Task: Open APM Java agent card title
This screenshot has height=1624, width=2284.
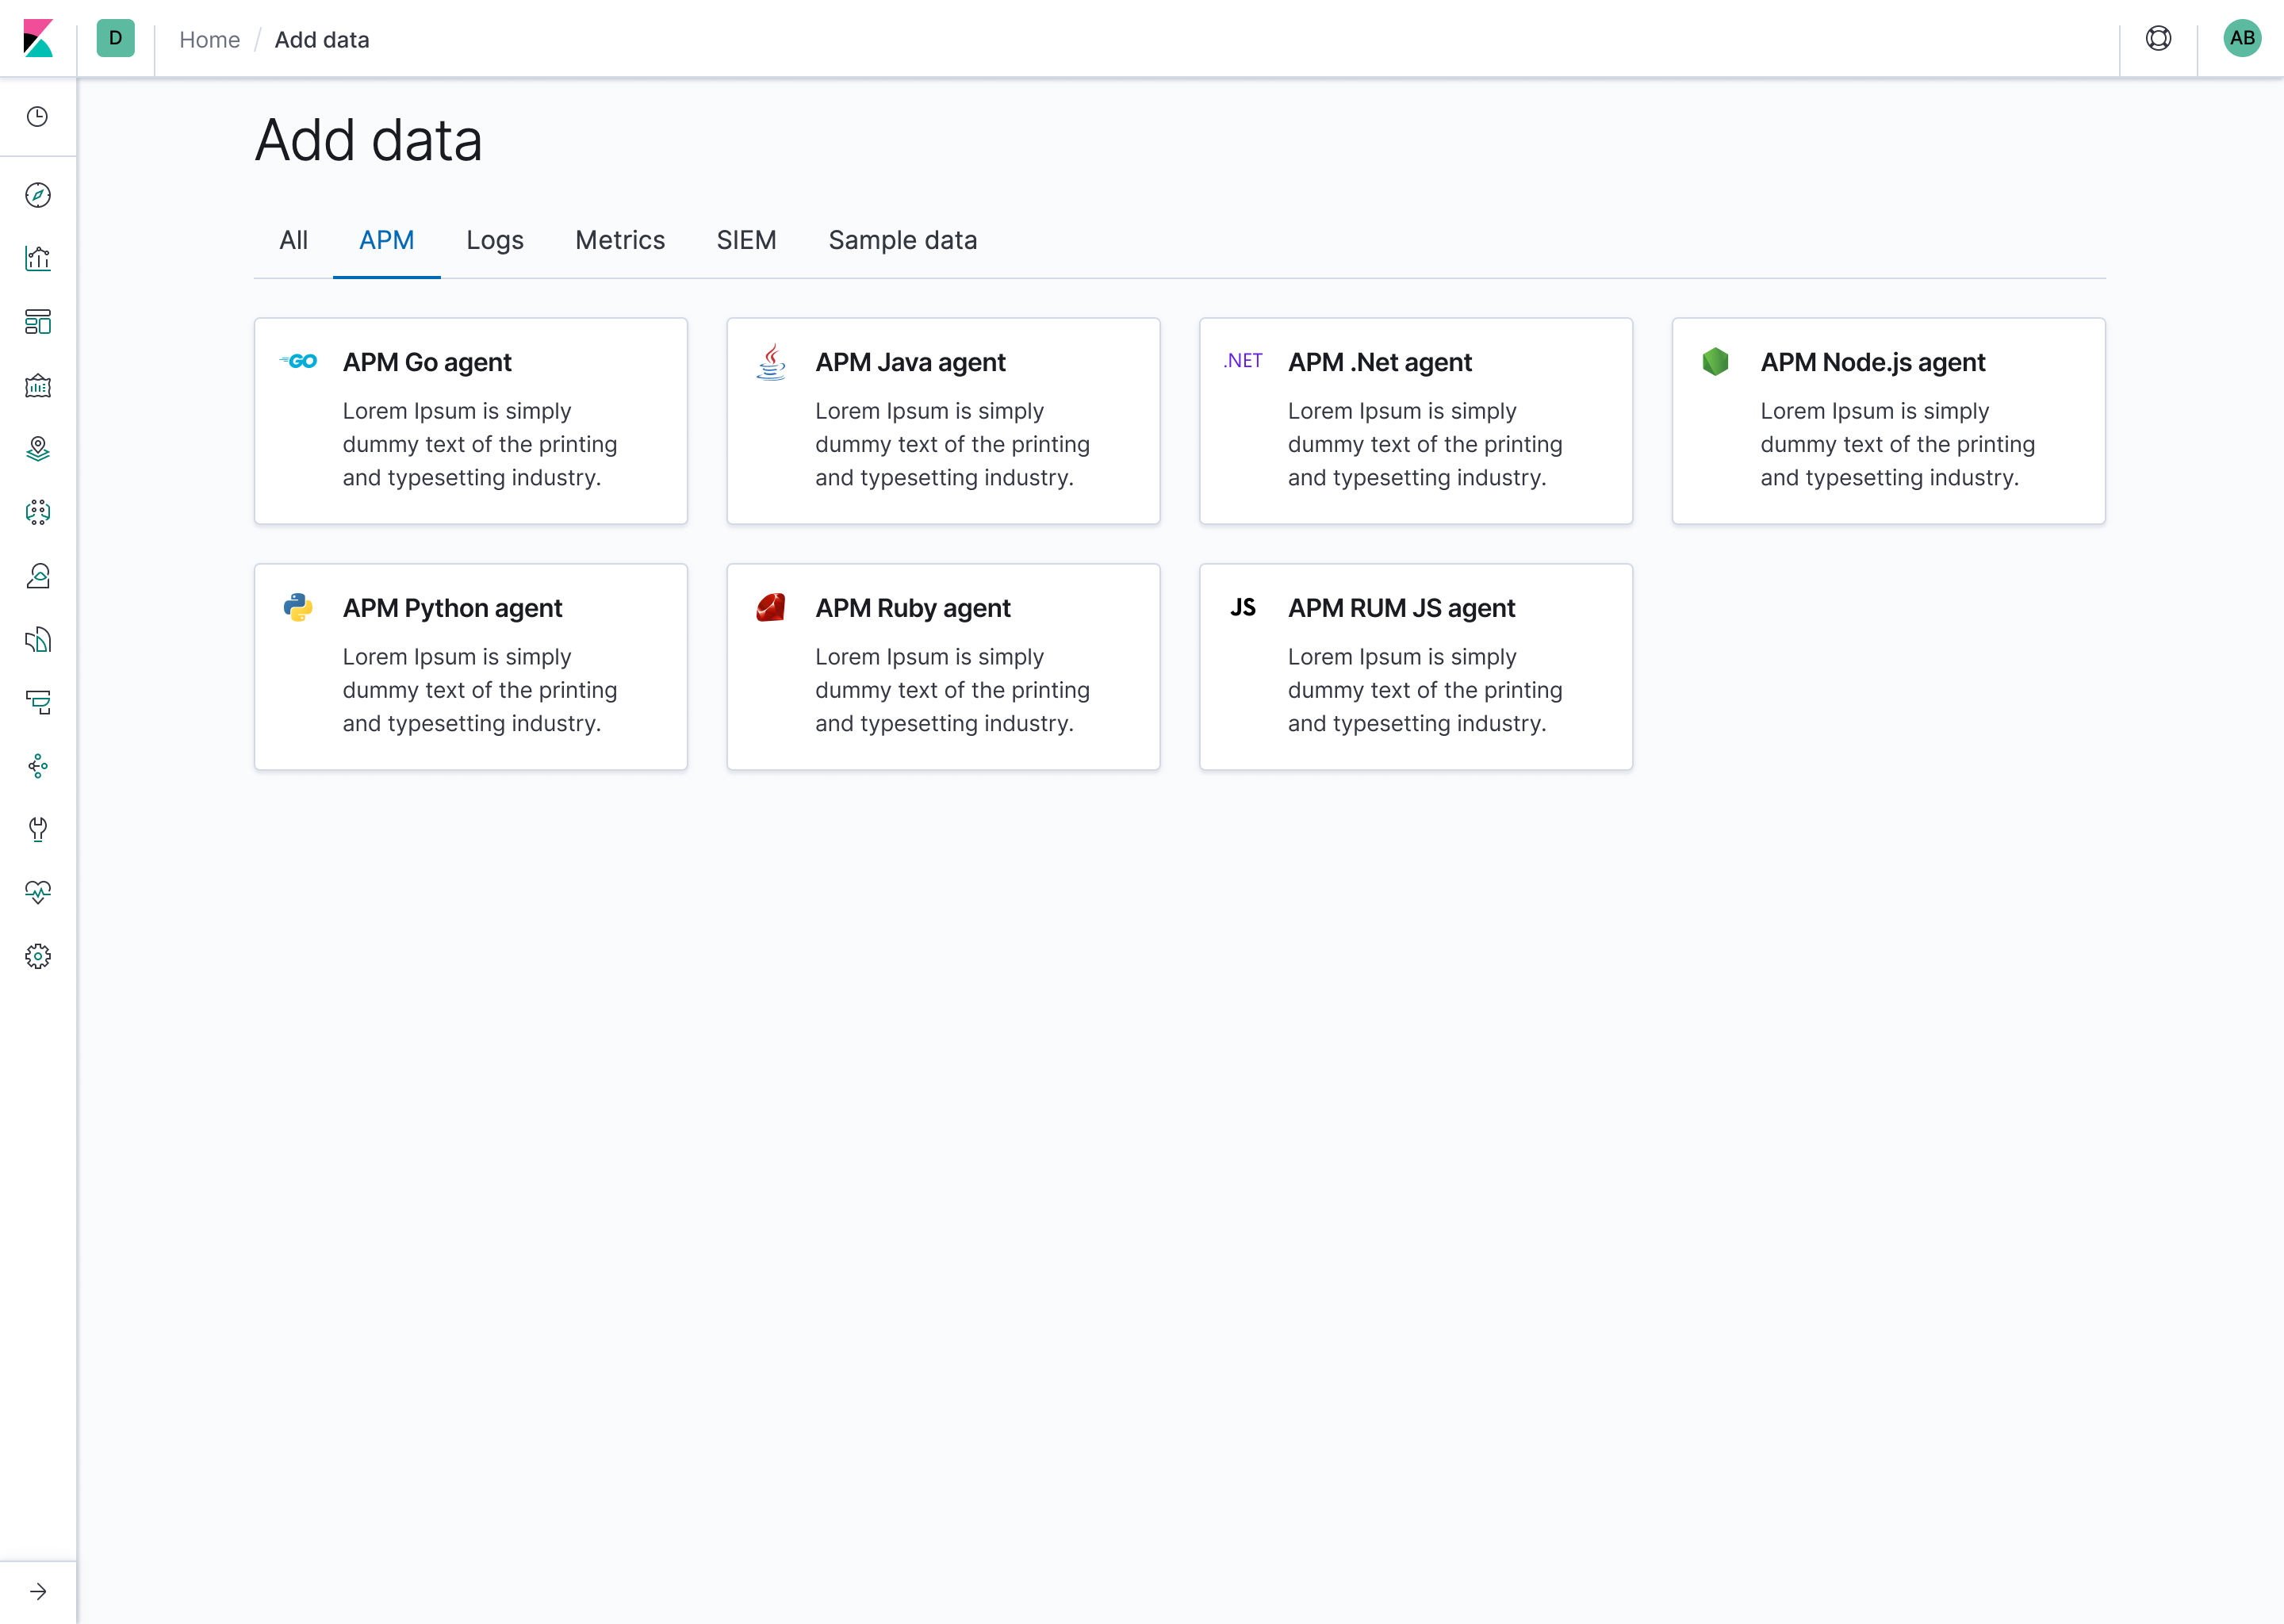Action: [910, 362]
